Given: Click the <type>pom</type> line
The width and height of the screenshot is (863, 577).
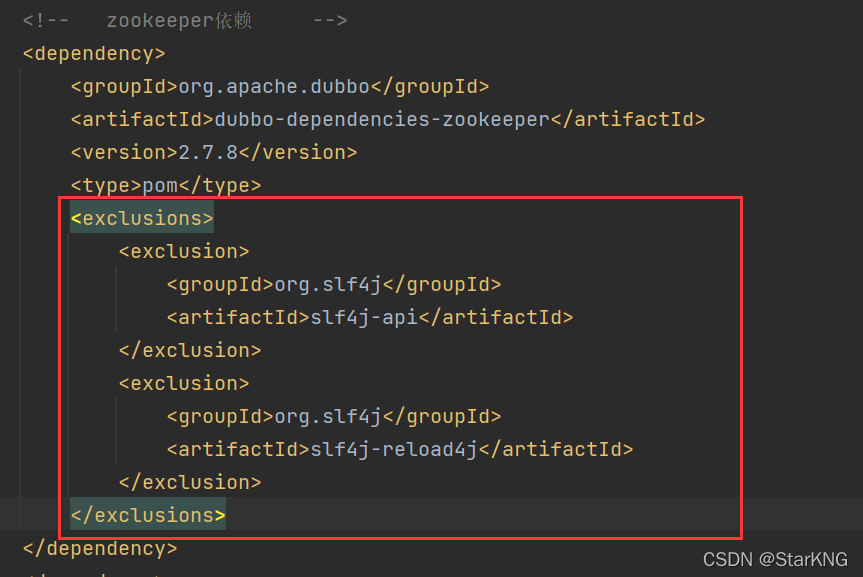Looking at the screenshot, I should pyautogui.click(x=166, y=186).
